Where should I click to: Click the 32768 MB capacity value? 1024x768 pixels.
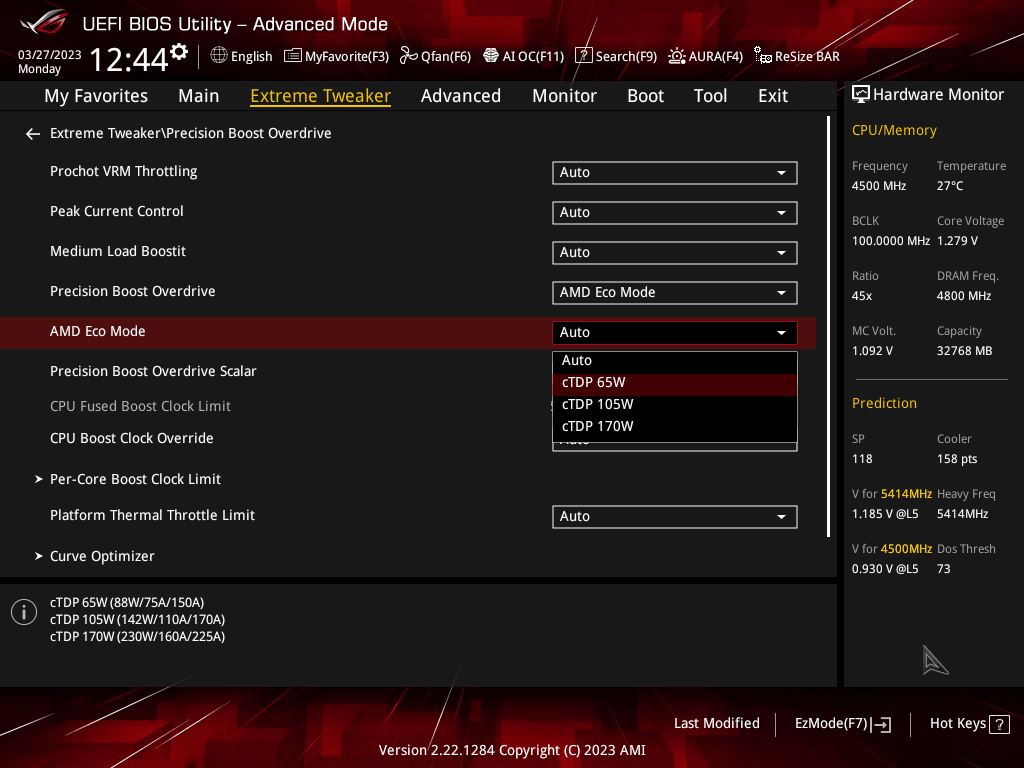[x=964, y=351]
